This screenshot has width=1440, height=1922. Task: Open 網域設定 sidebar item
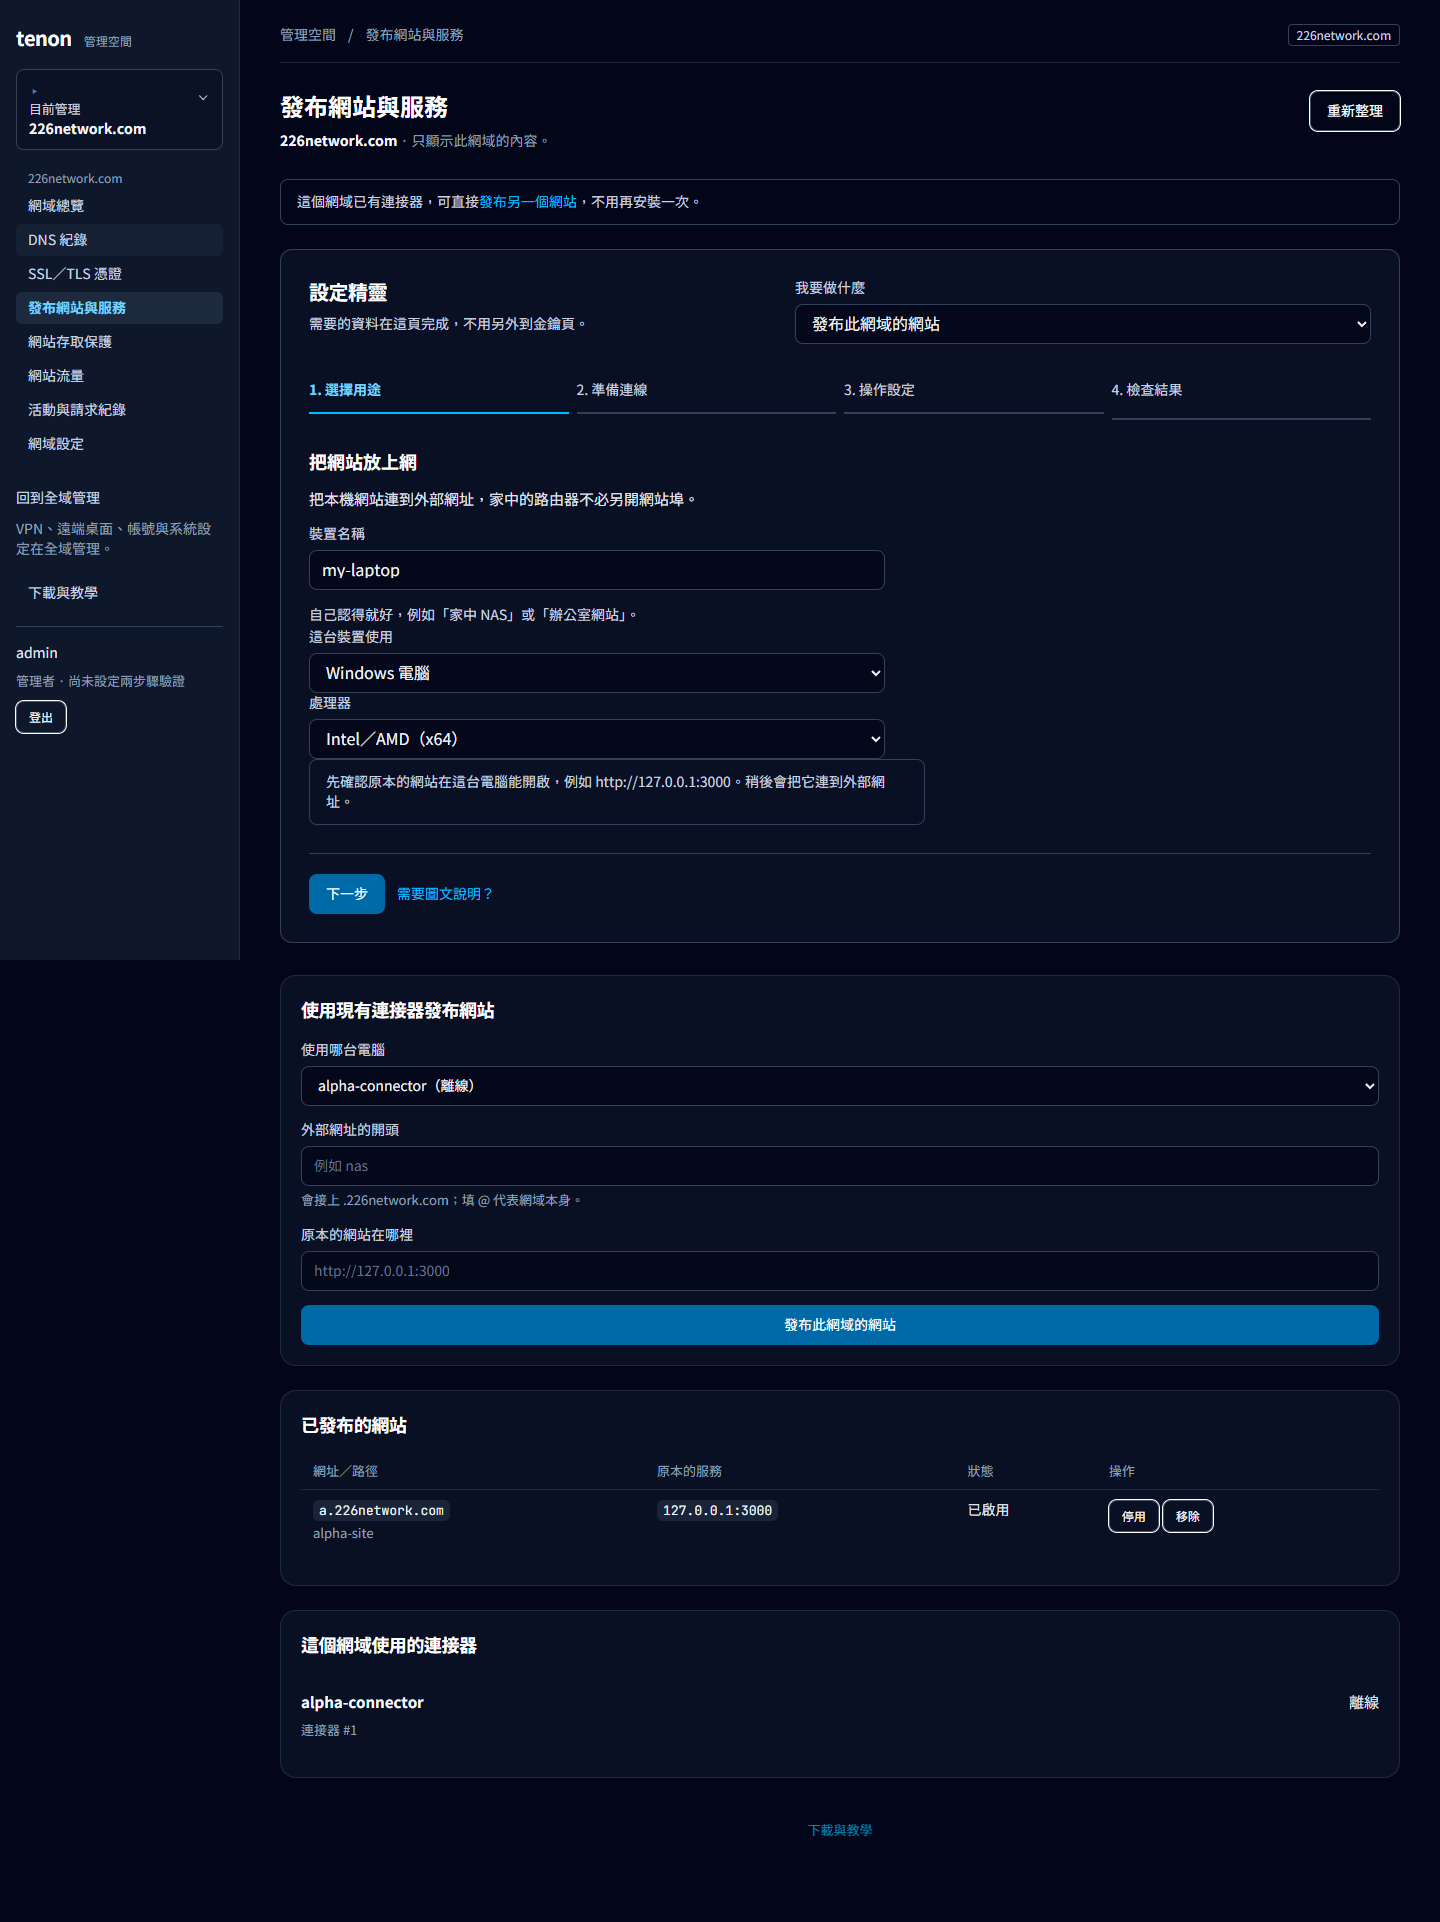coord(119,444)
